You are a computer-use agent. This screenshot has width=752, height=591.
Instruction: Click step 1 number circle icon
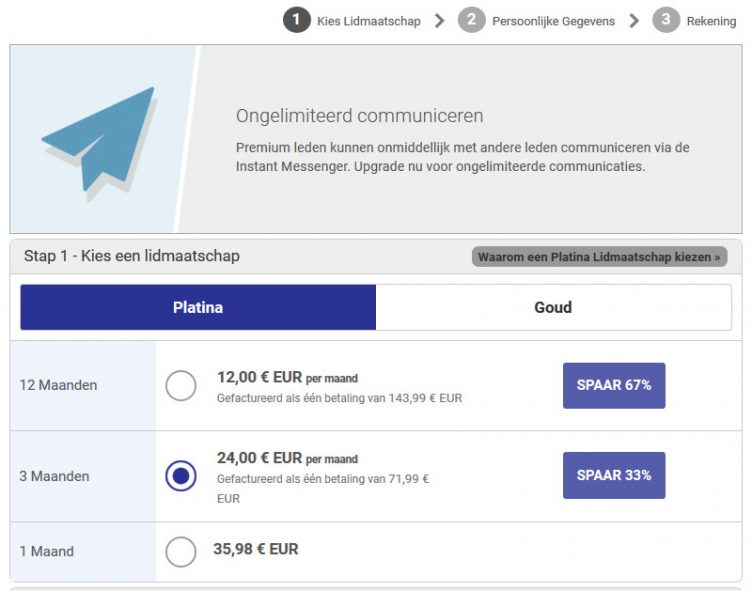[x=296, y=20]
